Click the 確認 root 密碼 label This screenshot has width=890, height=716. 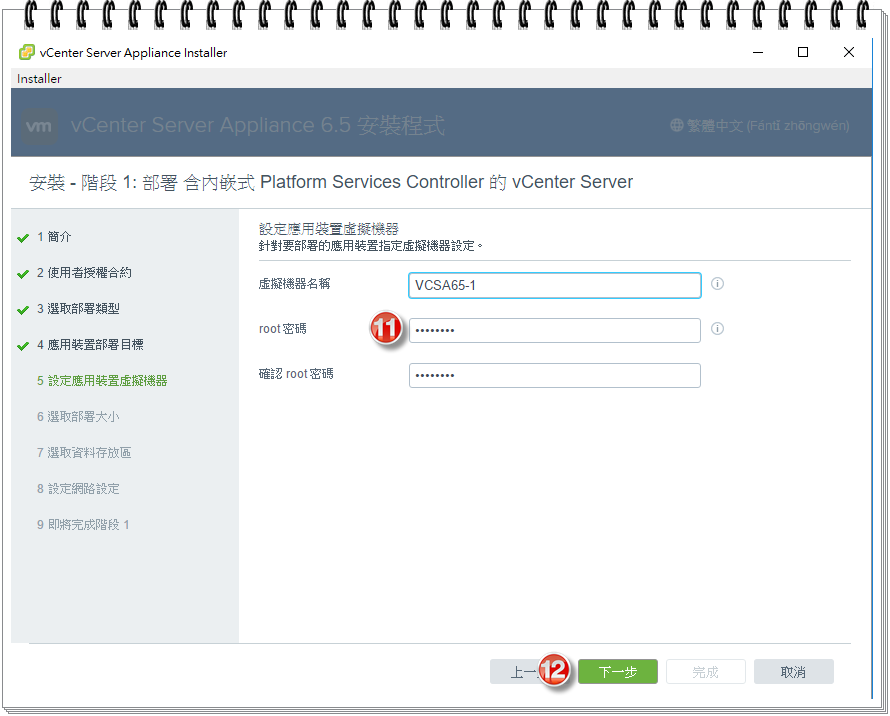[x=296, y=374]
